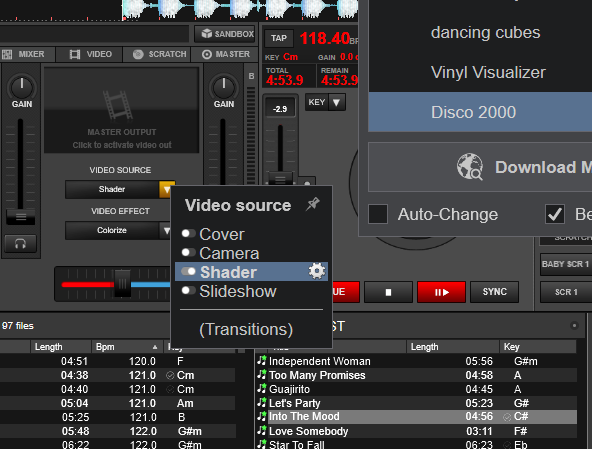The height and width of the screenshot is (449, 592).
Task: Click the music note icon beside Into The Mood
Action: tap(262, 416)
